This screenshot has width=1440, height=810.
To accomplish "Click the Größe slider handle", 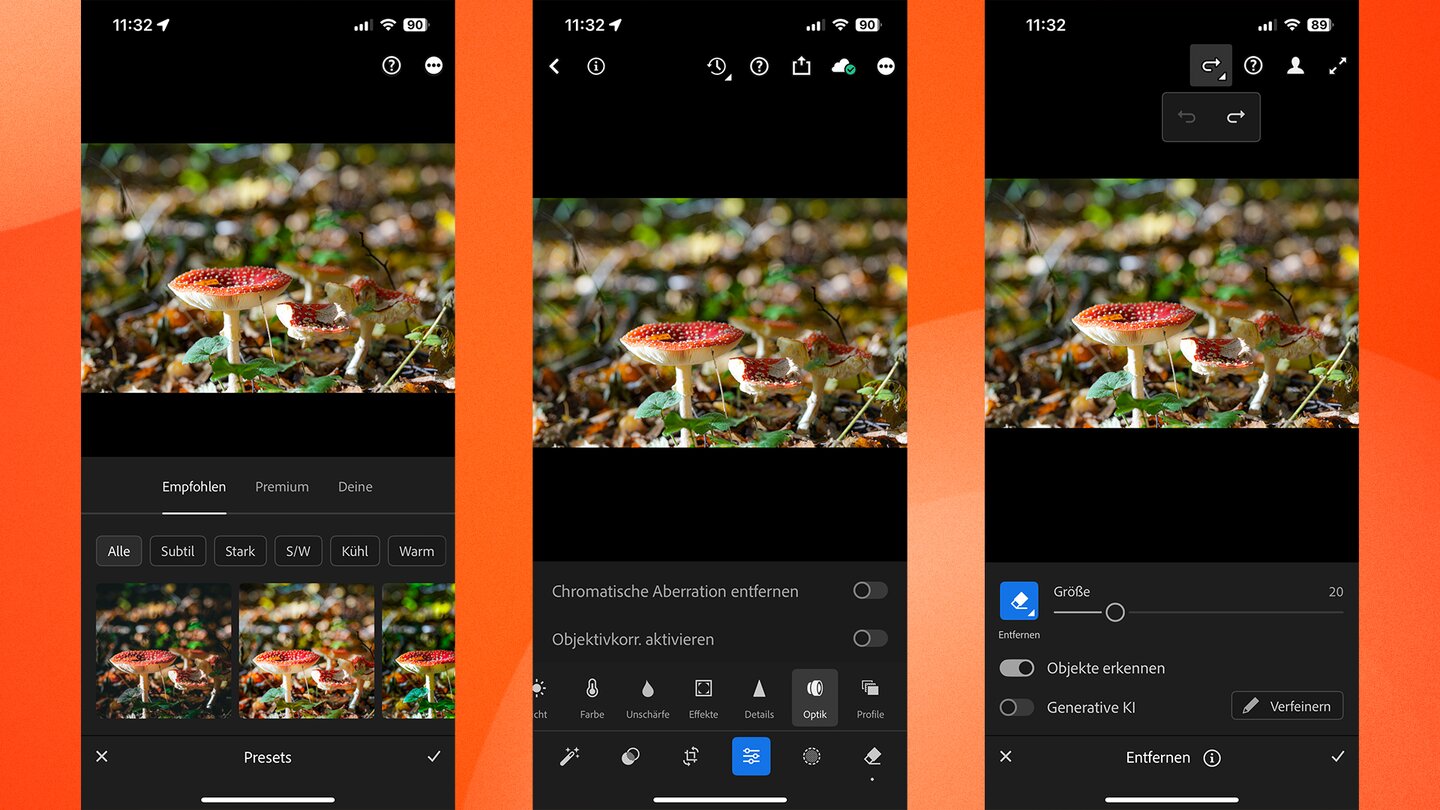I will [x=1115, y=612].
